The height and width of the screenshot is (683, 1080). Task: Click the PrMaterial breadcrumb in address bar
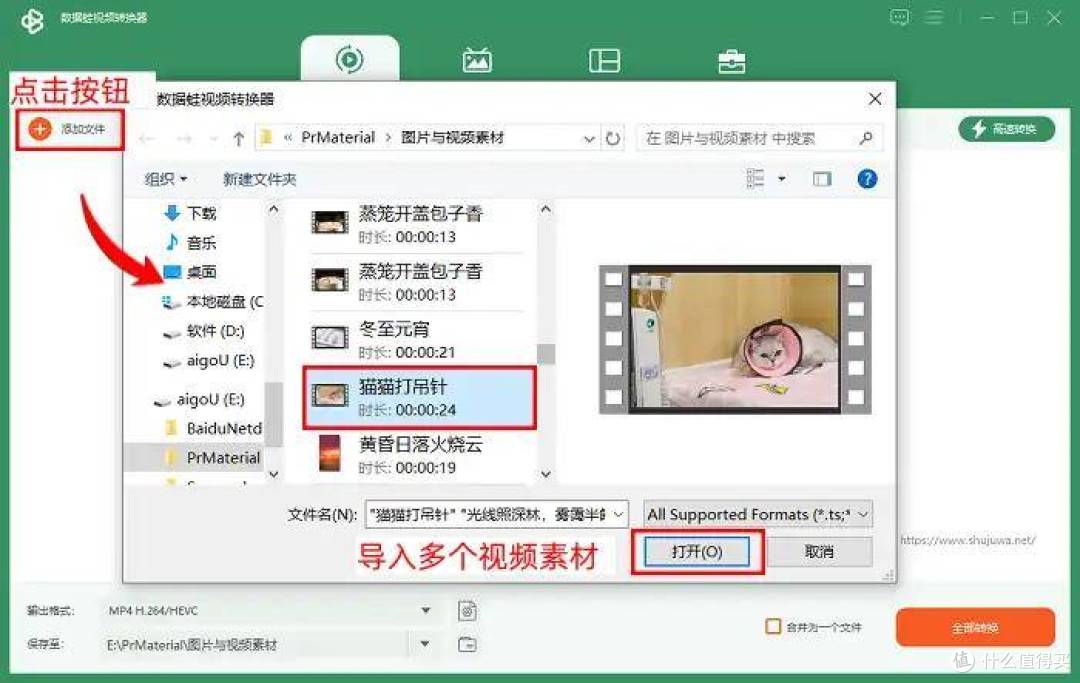(x=338, y=138)
